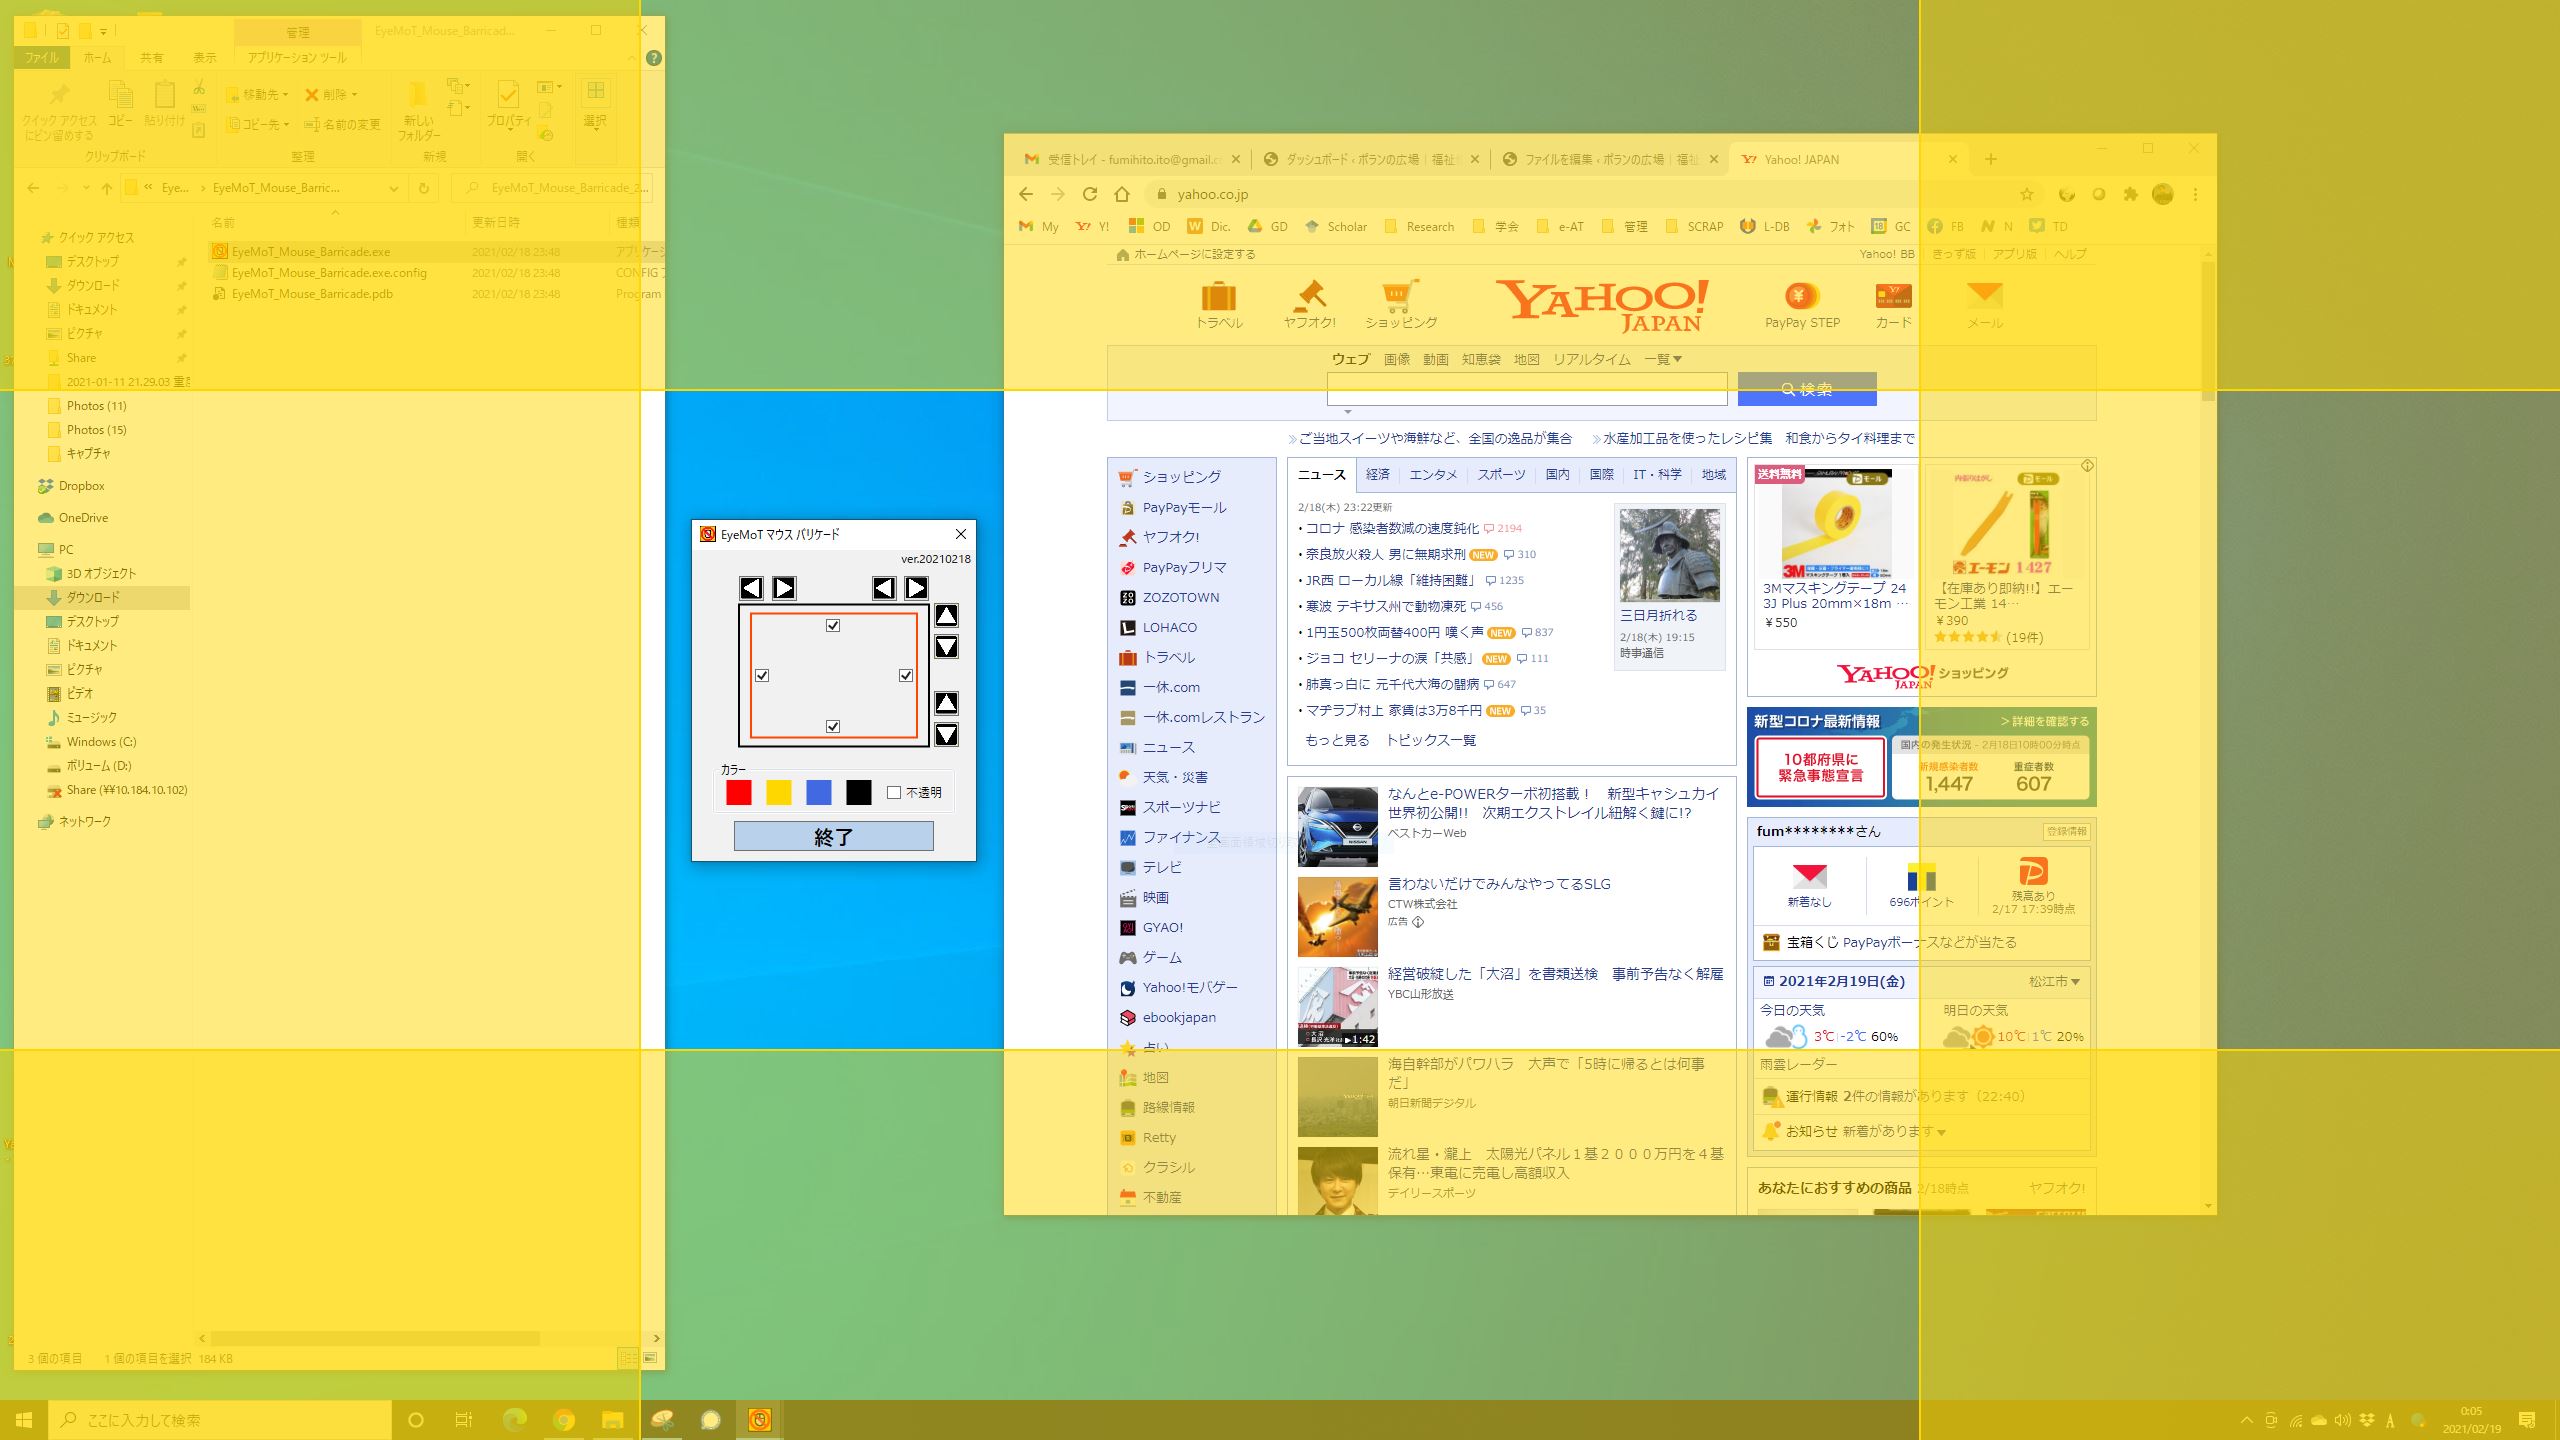
Task: Open the Research bookmark folder
Action: point(1419,227)
